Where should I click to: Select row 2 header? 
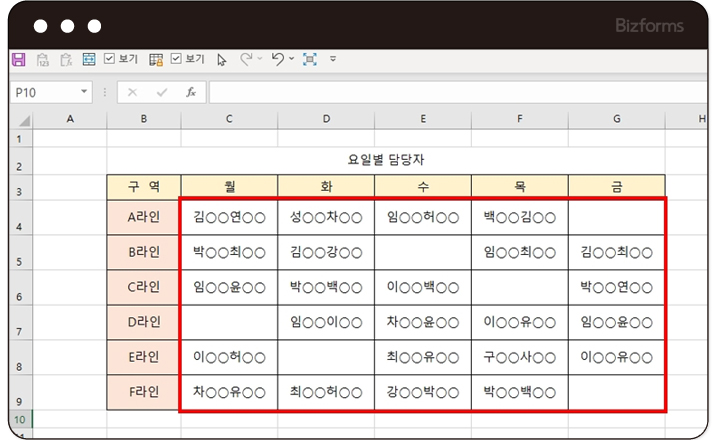(x=20, y=161)
